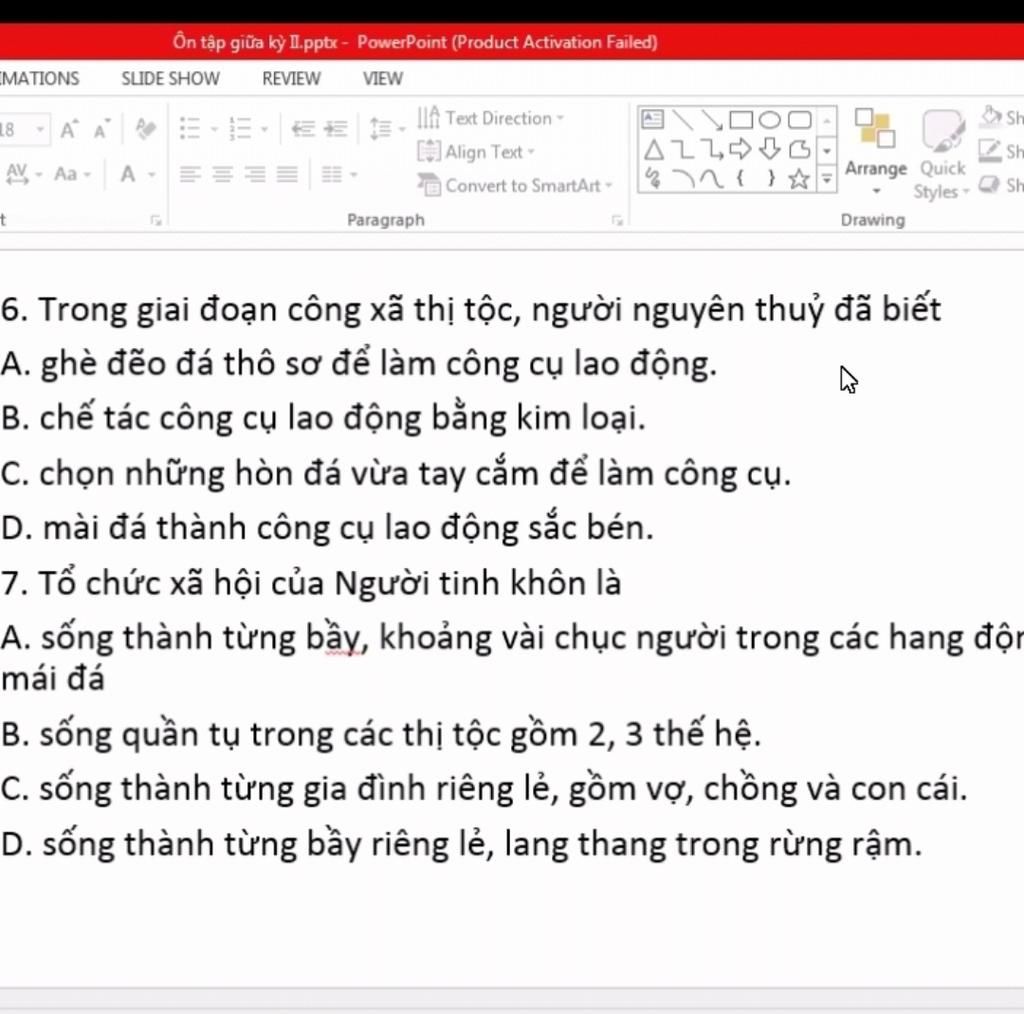Open Font dialog launcher
1024x1014 pixels.
pos(155,221)
